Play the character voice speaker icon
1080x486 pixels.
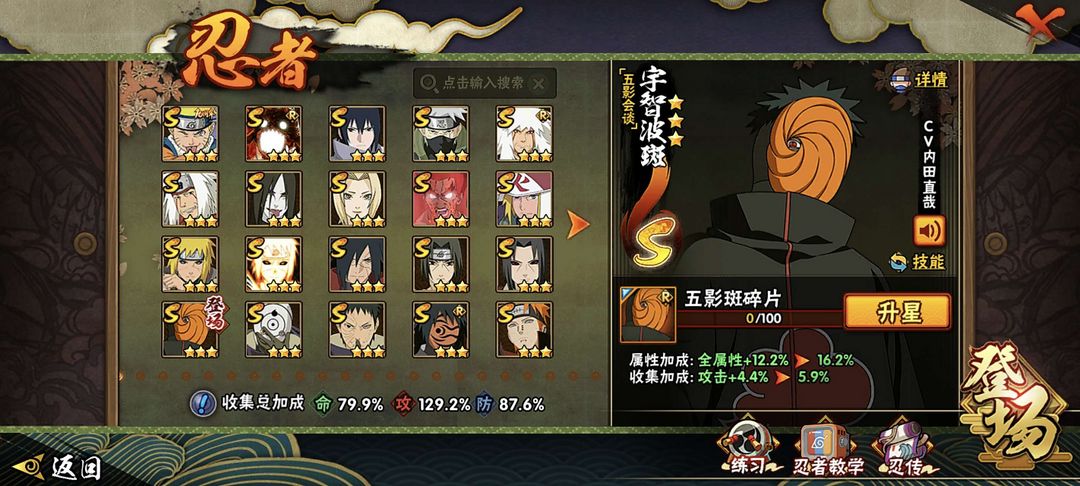(x=929, y=231)
